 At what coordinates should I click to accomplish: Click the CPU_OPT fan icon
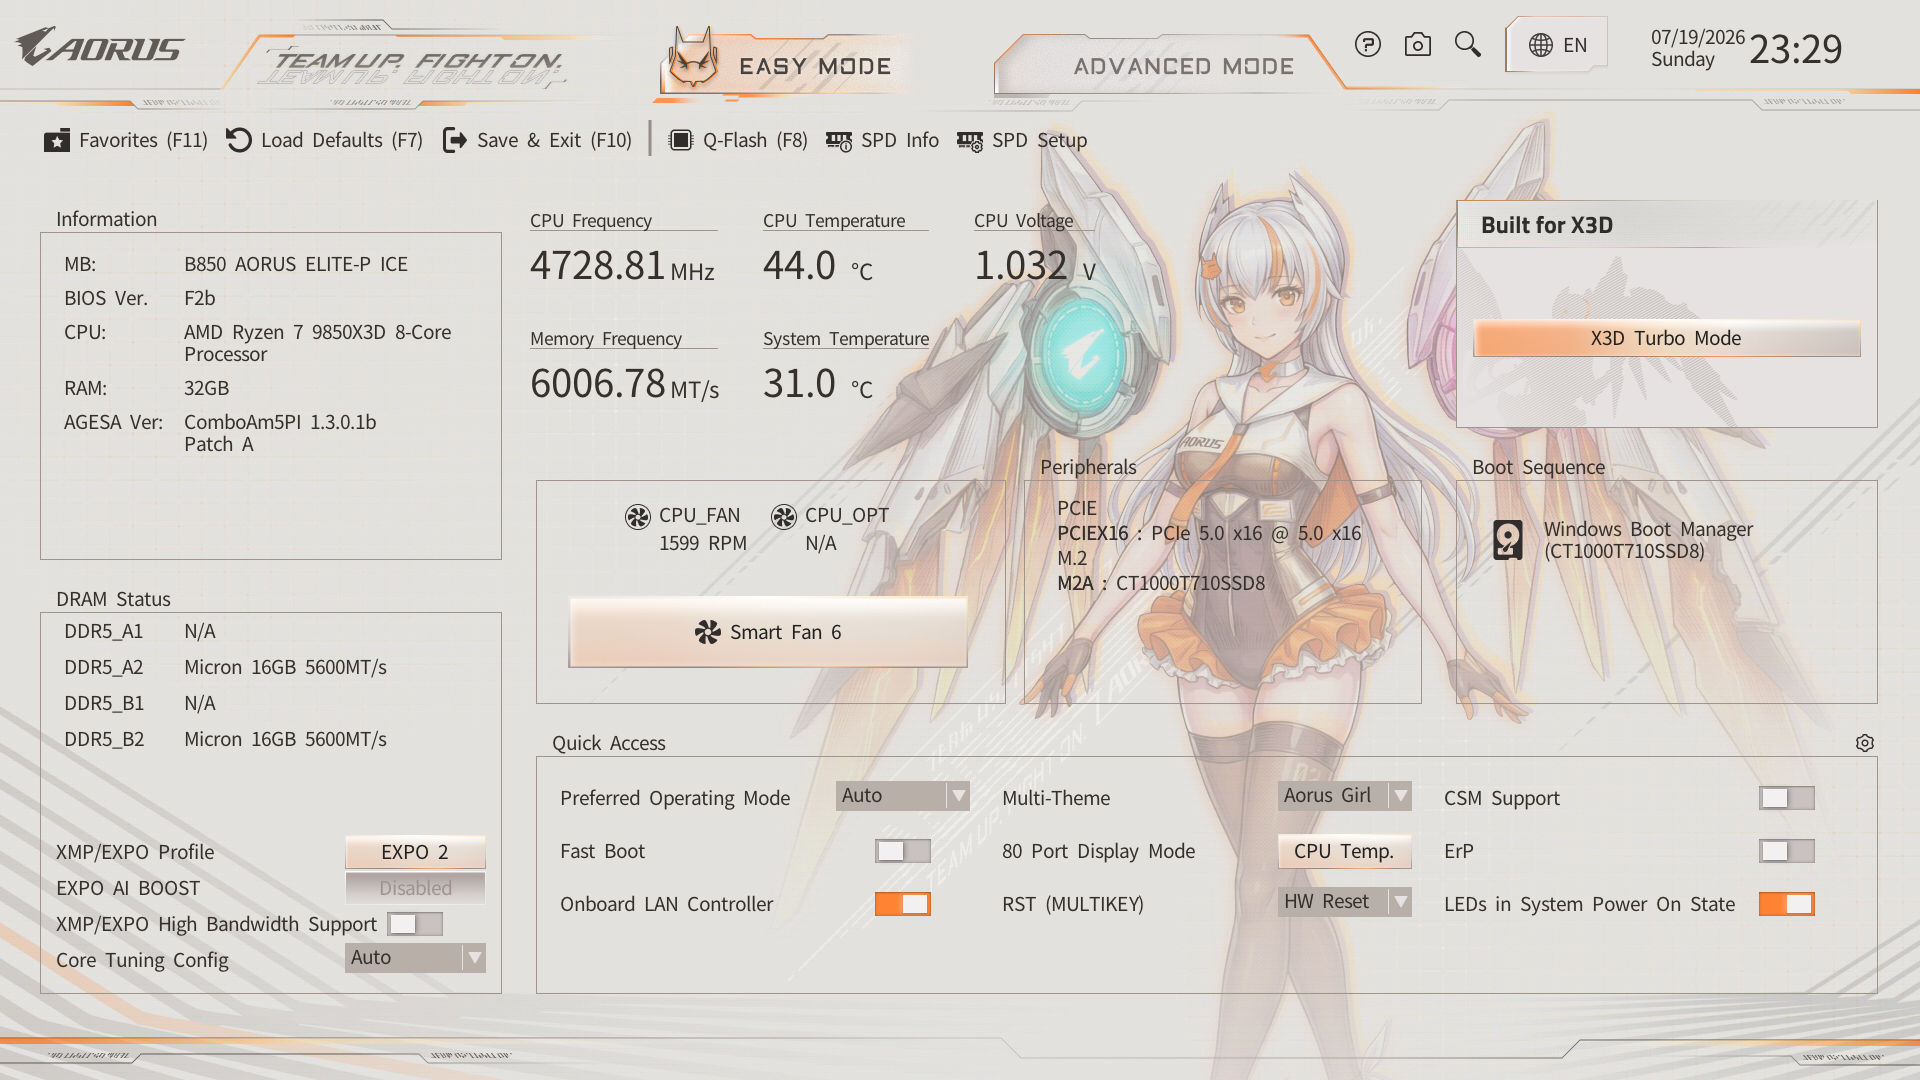784,516
